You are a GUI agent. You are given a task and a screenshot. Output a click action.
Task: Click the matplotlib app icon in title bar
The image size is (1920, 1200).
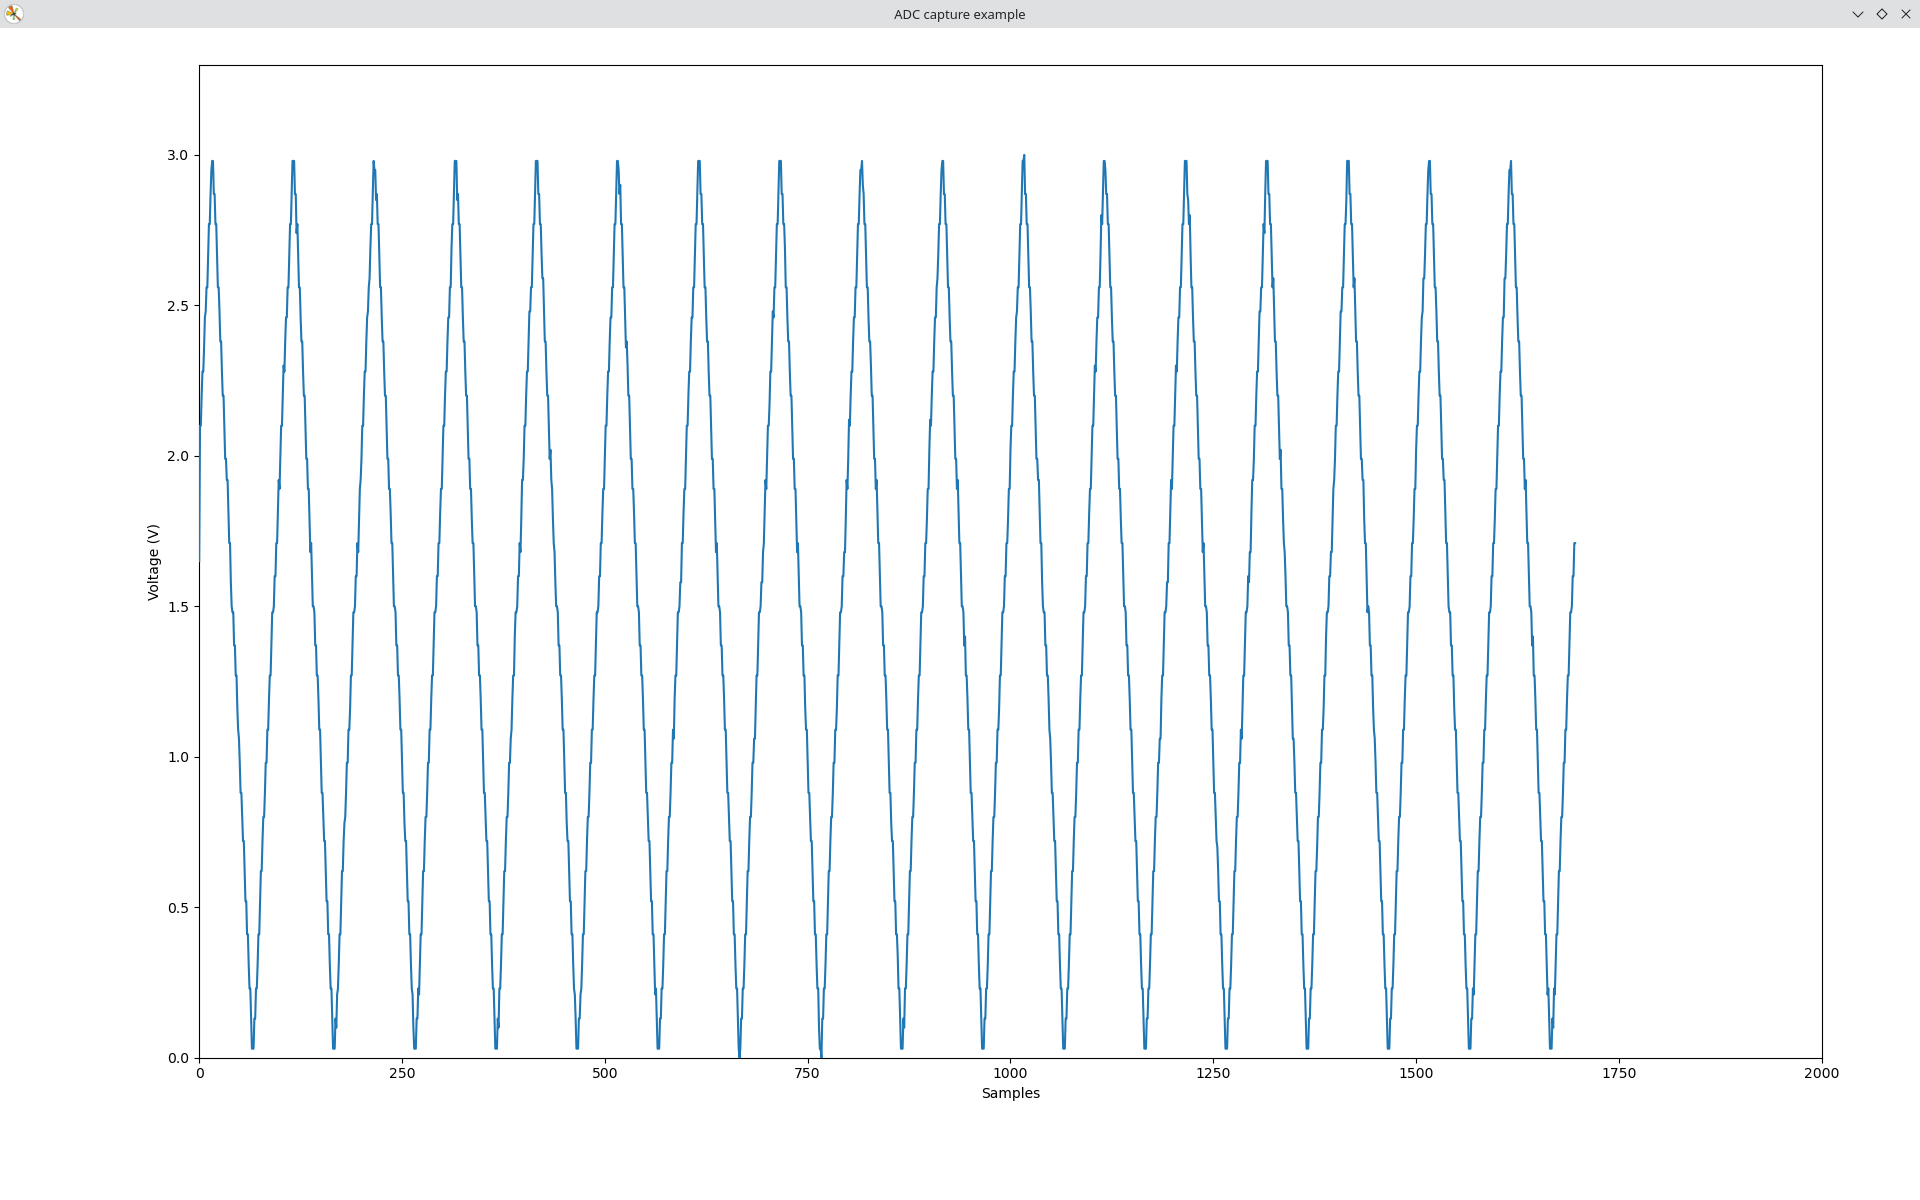point(13,14)
